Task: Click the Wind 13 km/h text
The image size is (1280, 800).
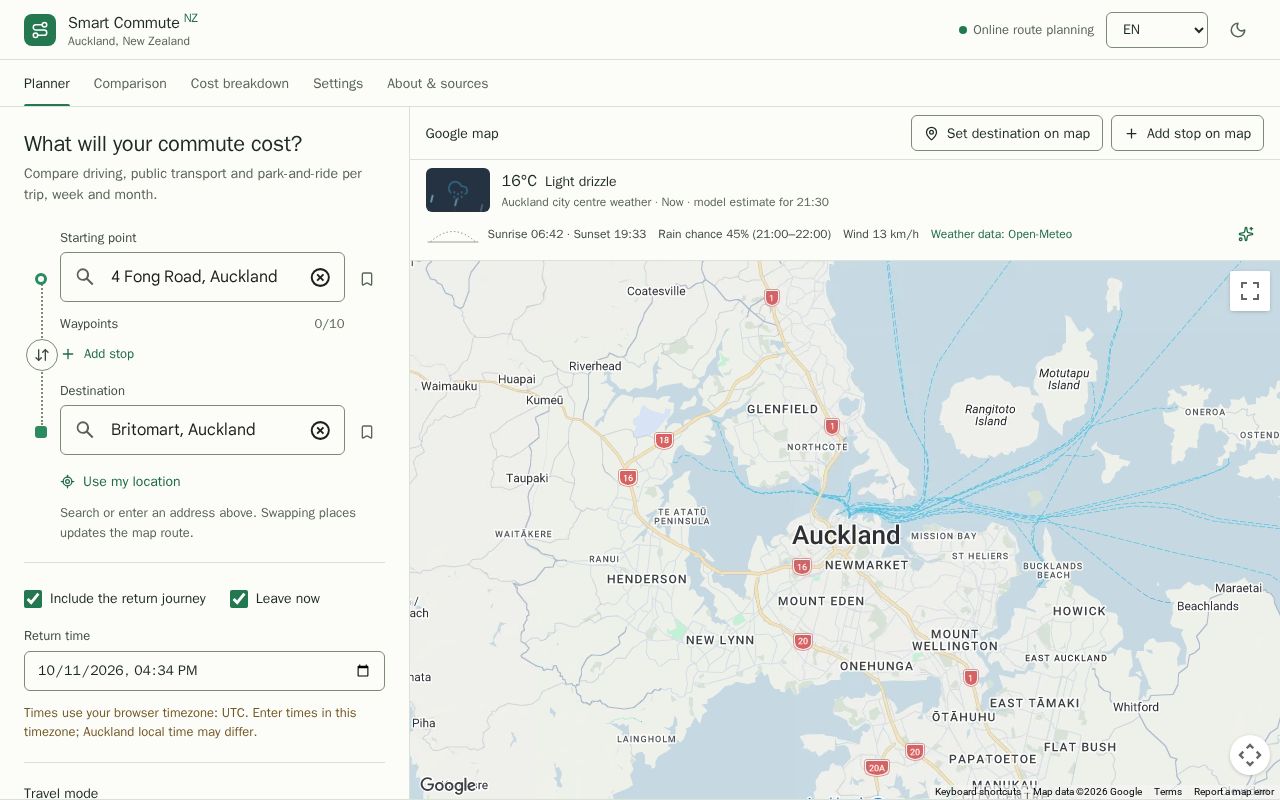Action: 880,234
